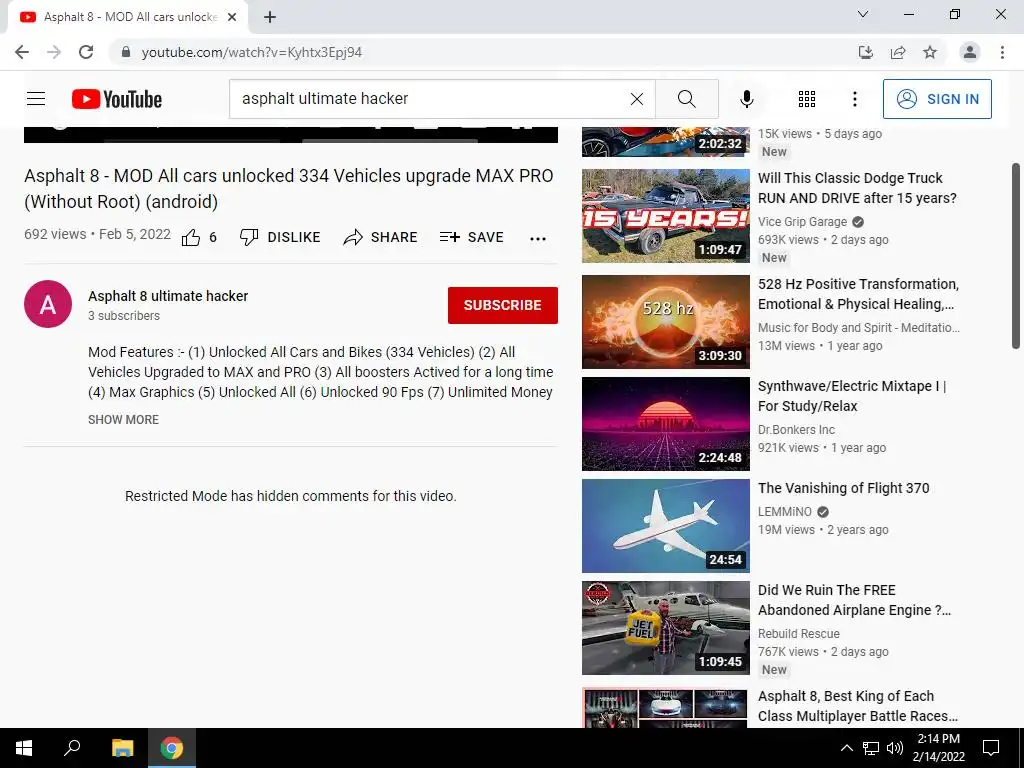
Task: Go to YouTube home via logo
Action: point(116,99)
